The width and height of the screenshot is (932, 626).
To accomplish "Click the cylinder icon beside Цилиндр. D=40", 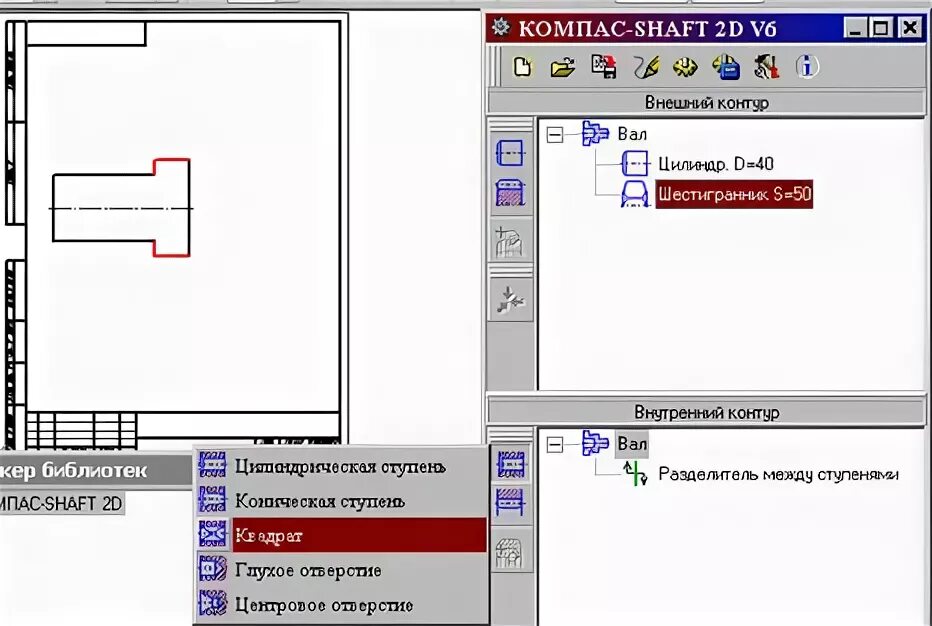I will [x=634, y=163].
